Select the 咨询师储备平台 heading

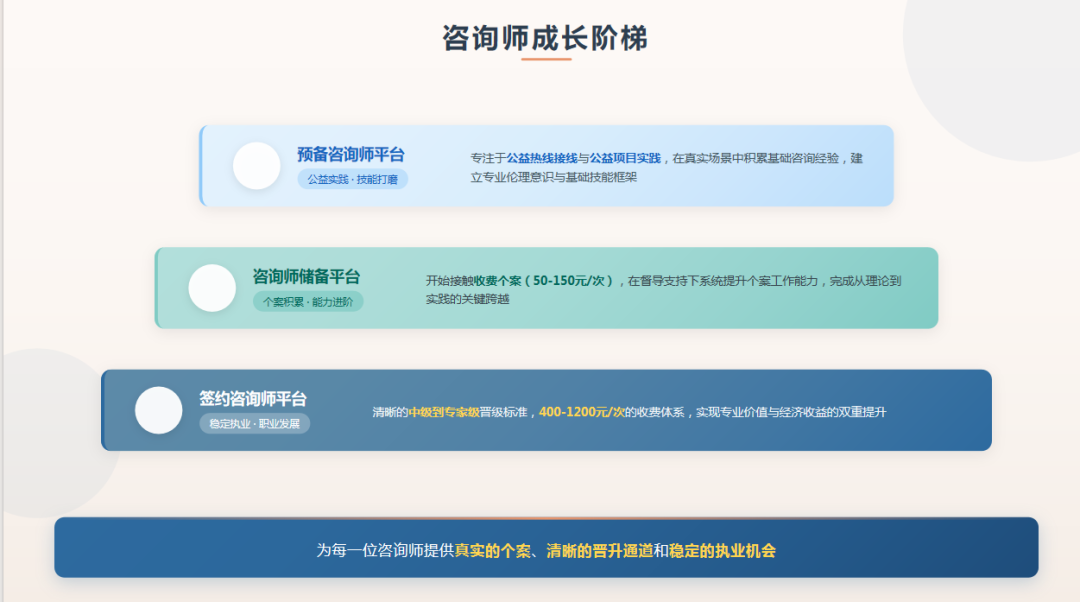pos(306,277)
